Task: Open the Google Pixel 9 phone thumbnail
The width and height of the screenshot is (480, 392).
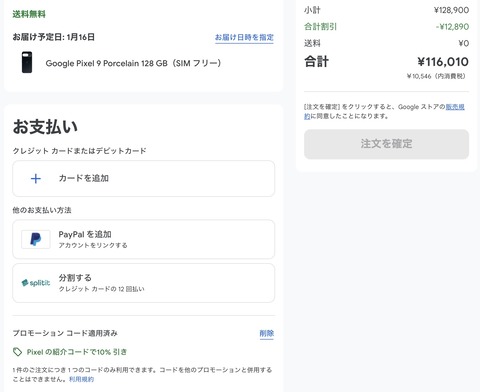Action: (27, 62)
